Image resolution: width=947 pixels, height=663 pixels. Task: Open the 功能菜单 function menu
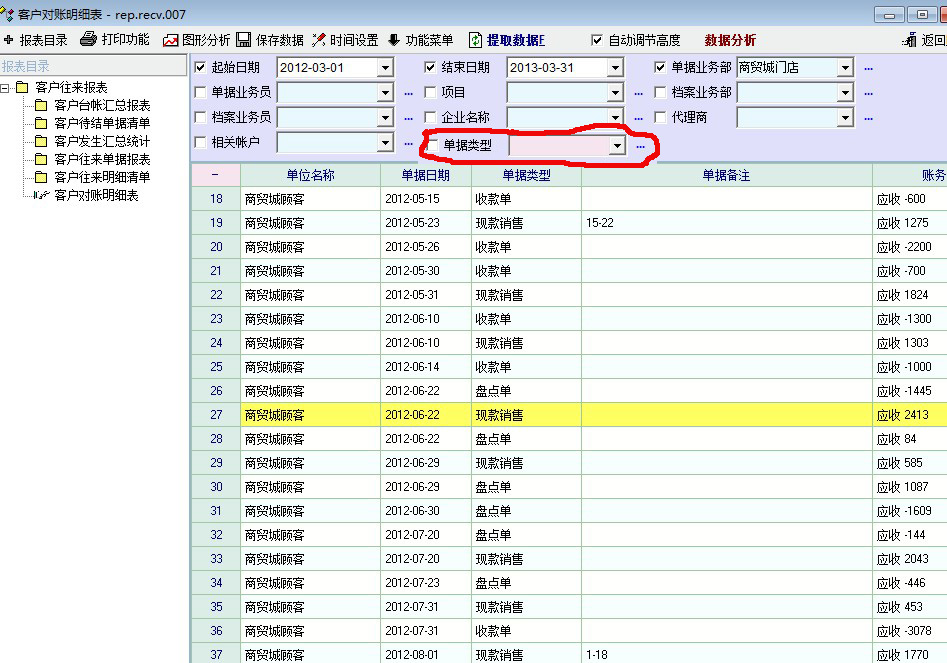394,40
